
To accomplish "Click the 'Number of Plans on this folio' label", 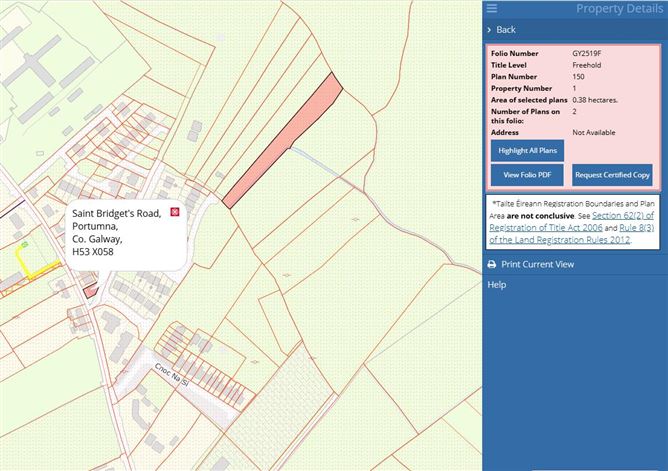I will pos(525,116).
